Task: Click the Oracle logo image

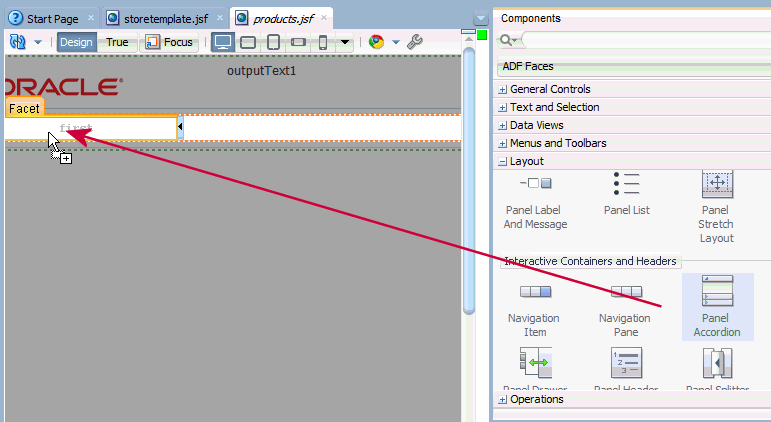Action: tap(63, 87)
